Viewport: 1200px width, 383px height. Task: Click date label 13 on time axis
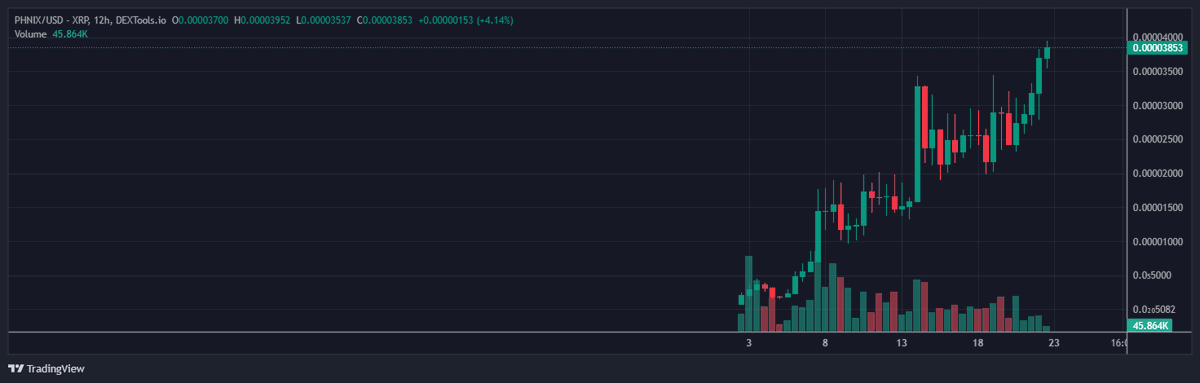coord(901,343)
